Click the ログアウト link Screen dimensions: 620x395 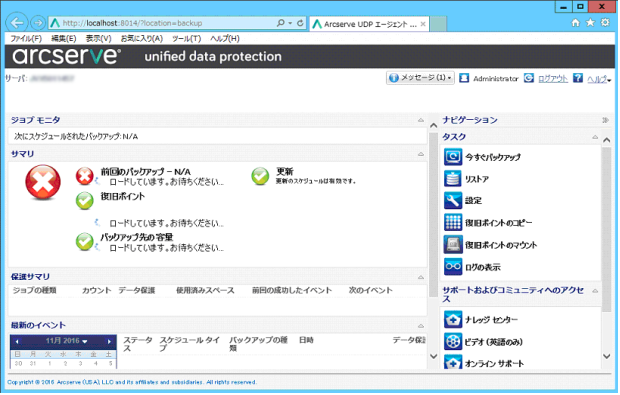(553, 79)
